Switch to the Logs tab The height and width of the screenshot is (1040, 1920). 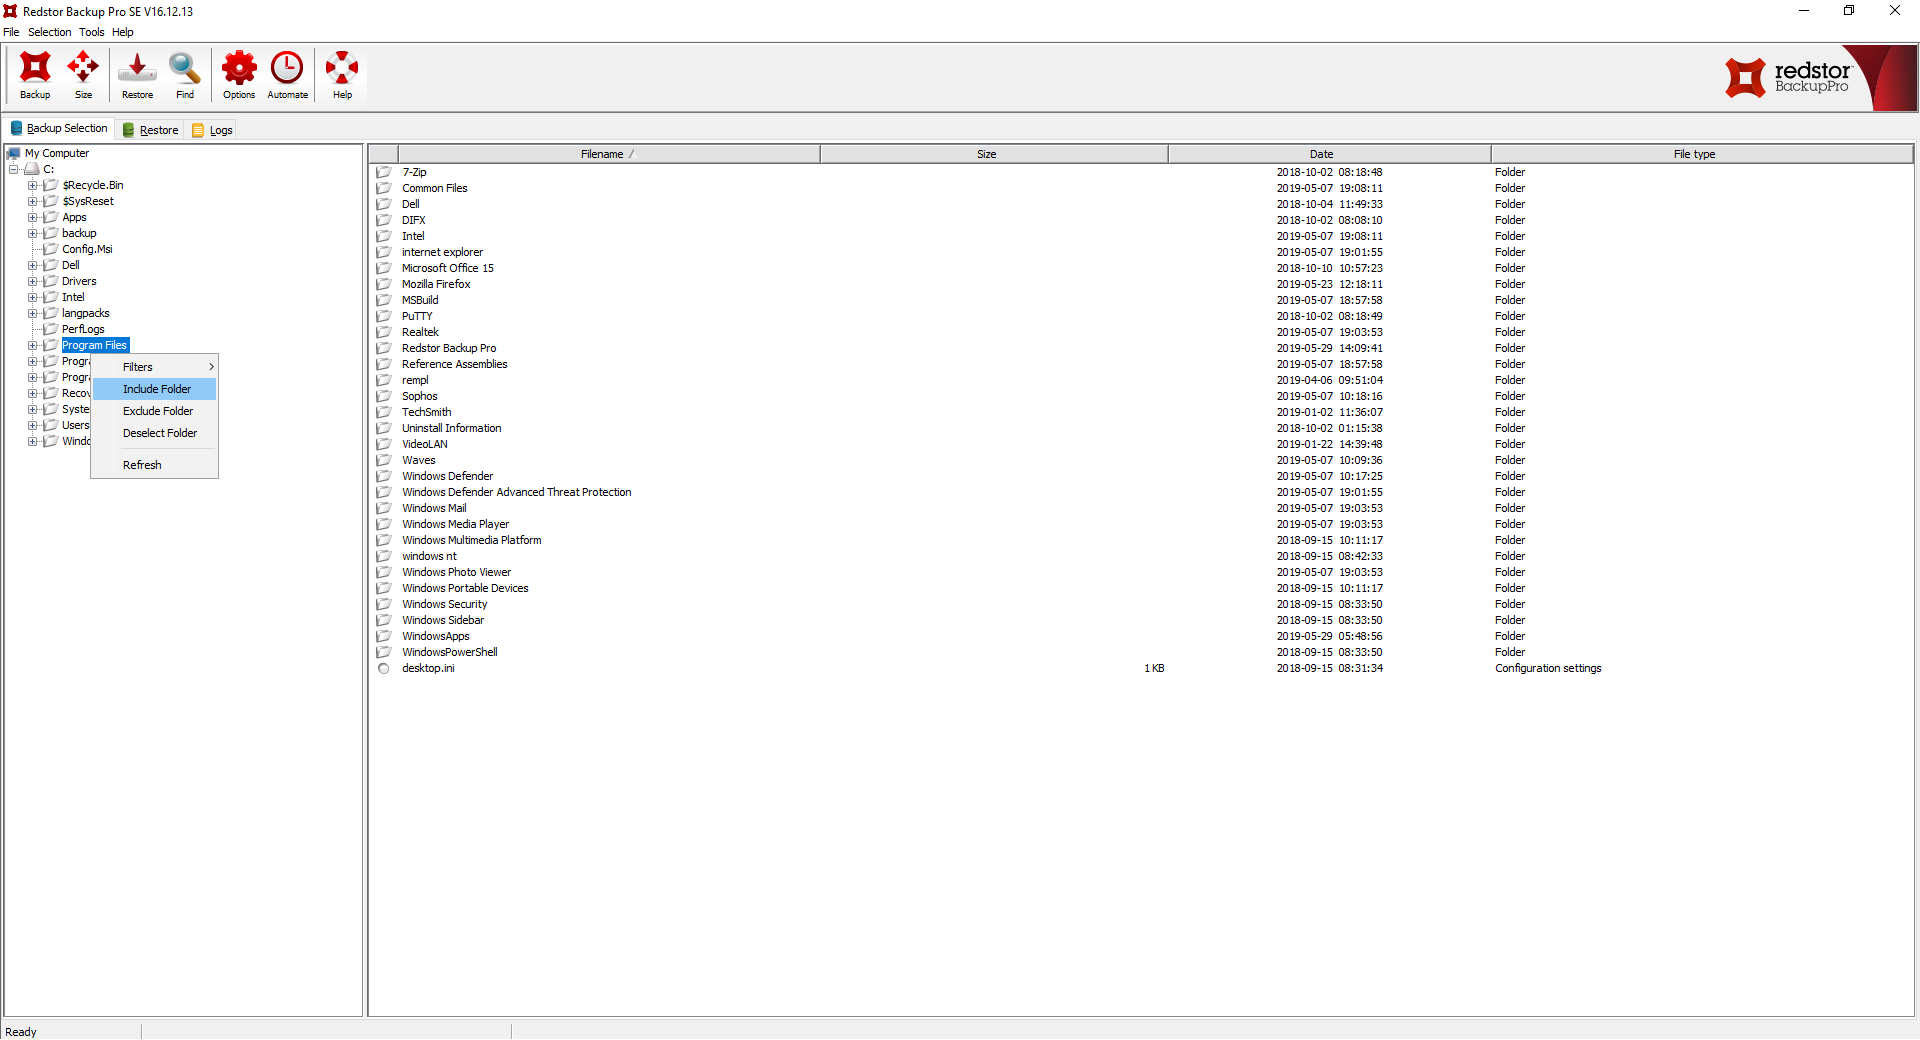pos(212,130)
